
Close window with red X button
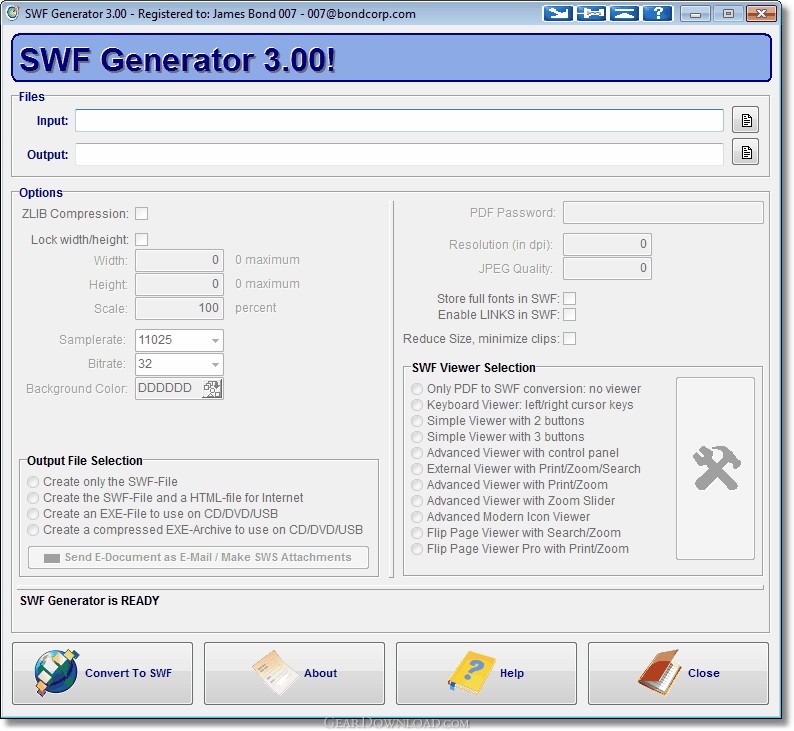click(x=761, y=14)
